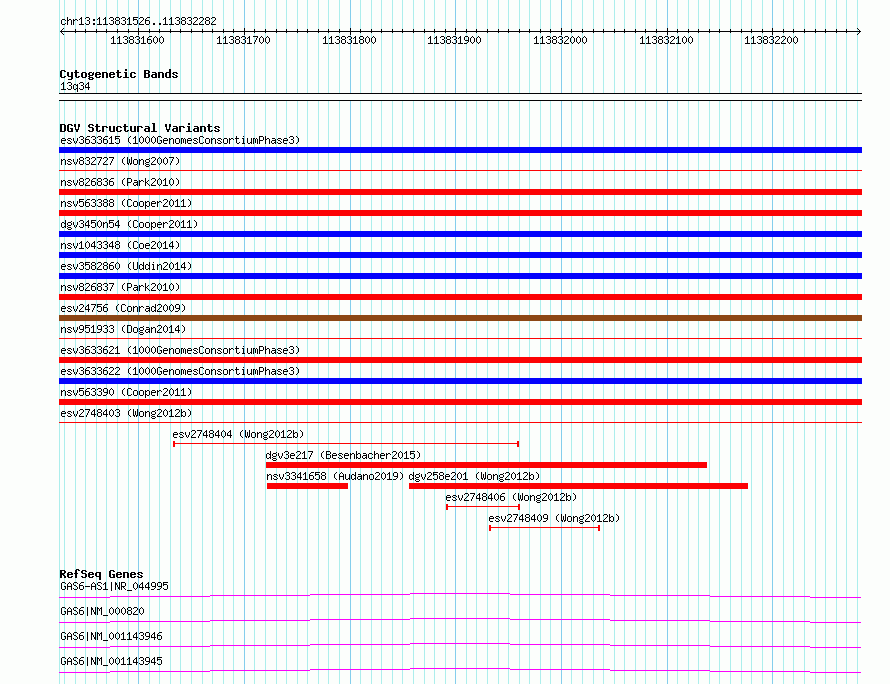
Task: Click the DGV Structural Variants heading
Action: (x=140, y=128)
